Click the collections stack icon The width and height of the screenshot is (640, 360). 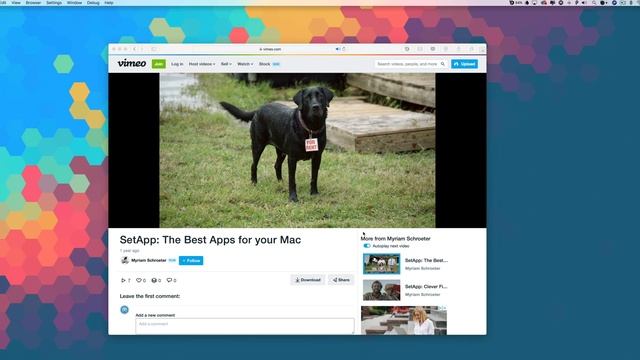point(154,280)
